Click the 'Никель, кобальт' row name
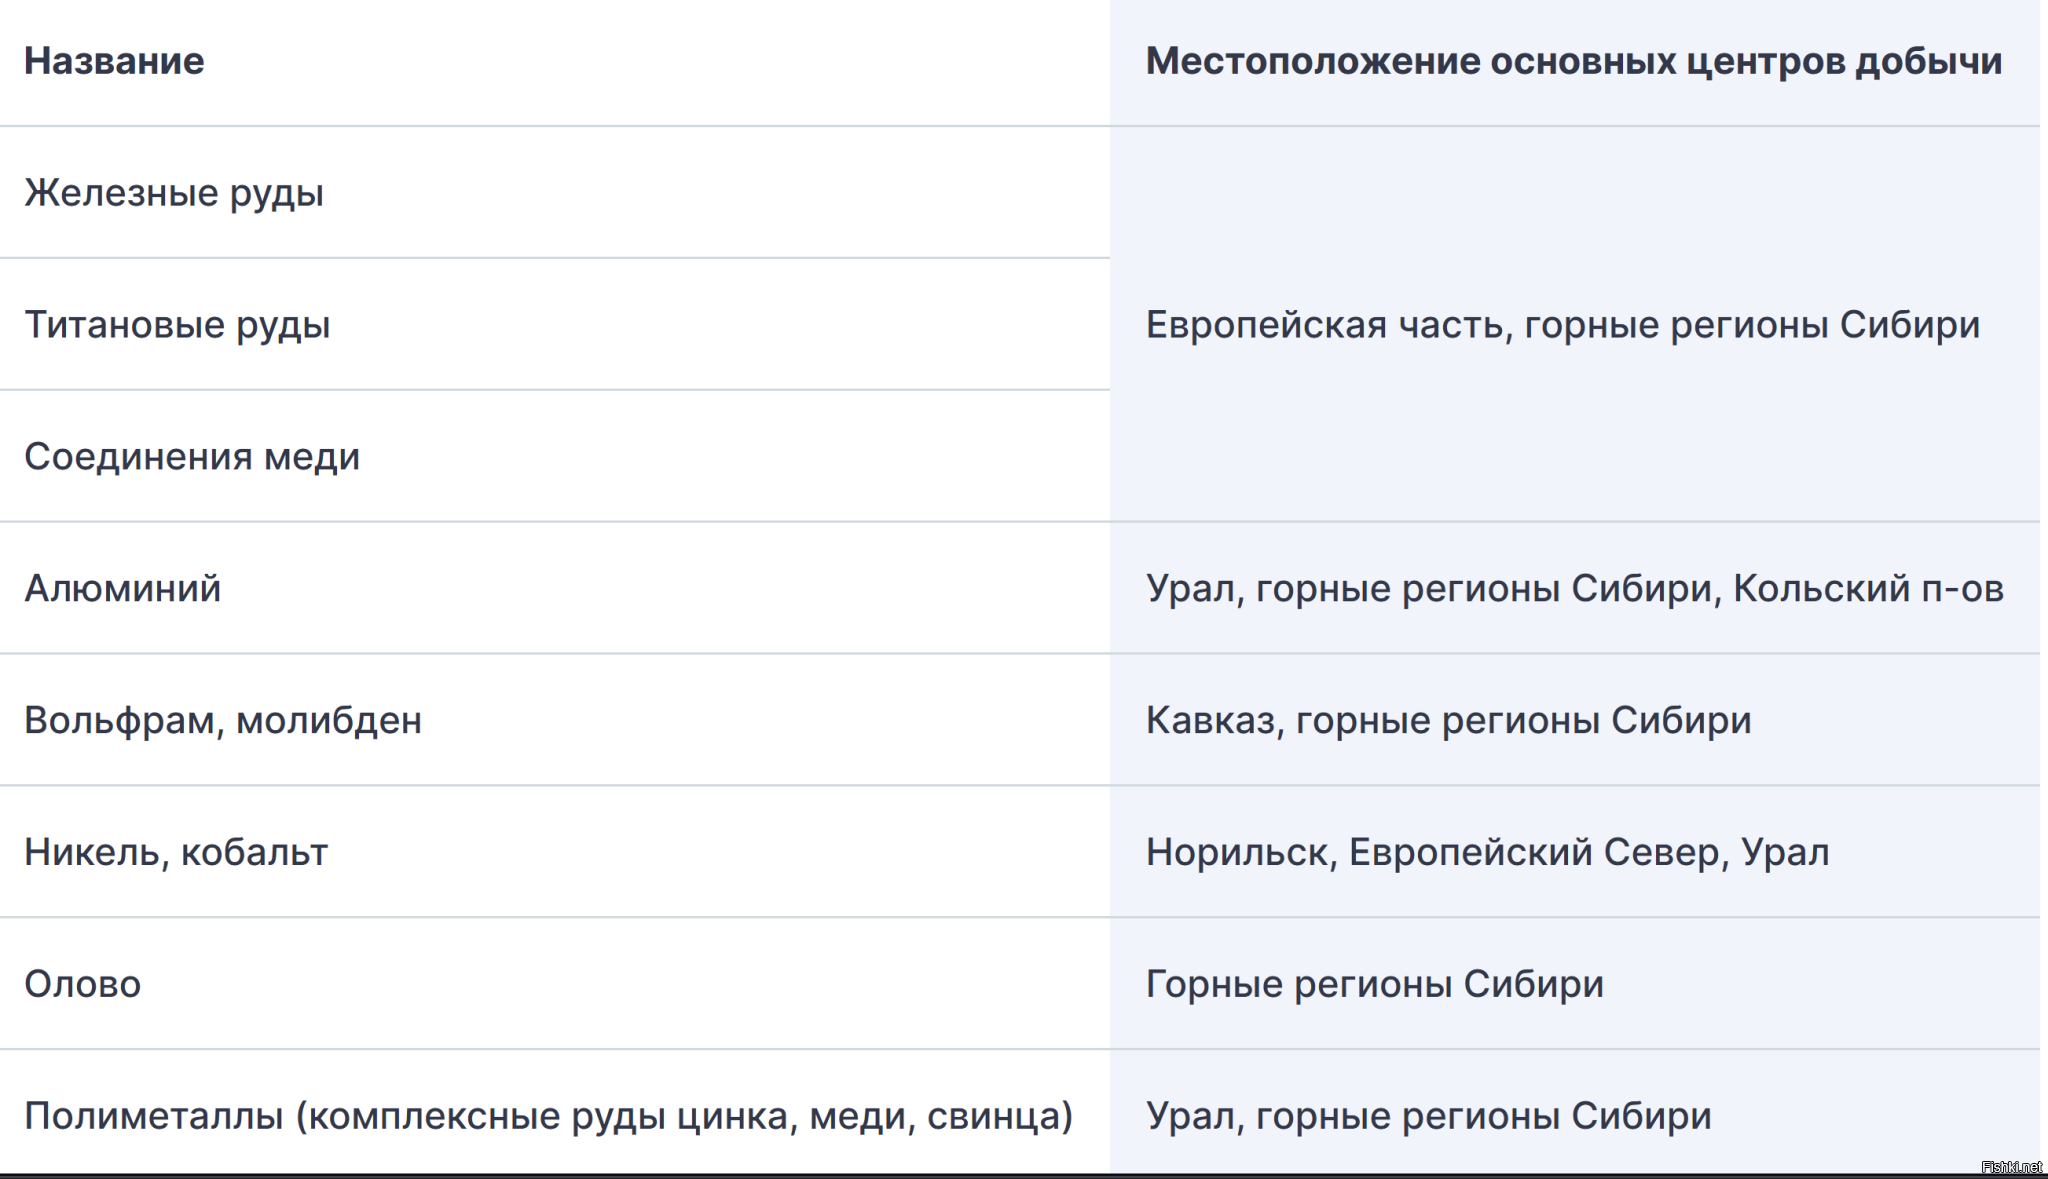This screenshot has width=2048, height=1179. (176, 852)
